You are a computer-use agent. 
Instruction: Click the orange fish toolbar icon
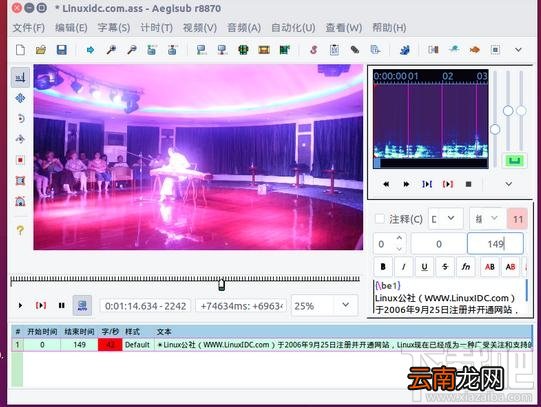coord(475,50)
